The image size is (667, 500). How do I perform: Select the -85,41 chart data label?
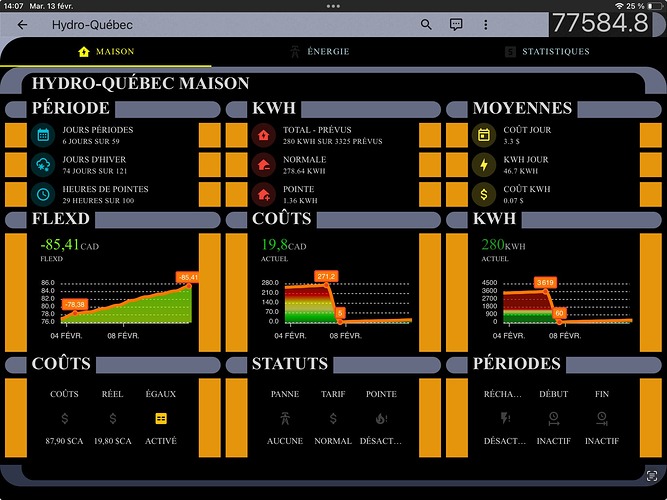pos(188,277)
